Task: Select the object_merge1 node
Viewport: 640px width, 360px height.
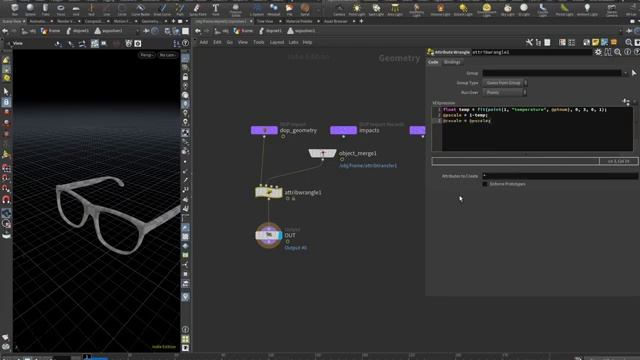Action: pyautogui.click(x=322, y=153)
